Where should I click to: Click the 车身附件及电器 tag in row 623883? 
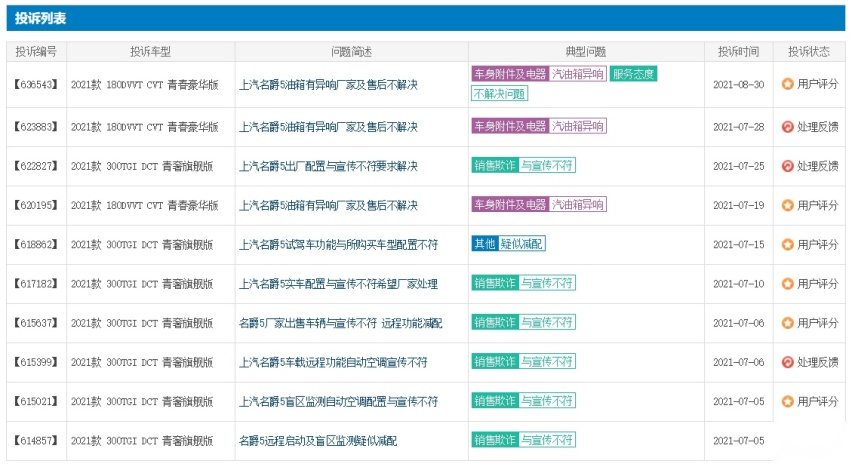(510, 126)
